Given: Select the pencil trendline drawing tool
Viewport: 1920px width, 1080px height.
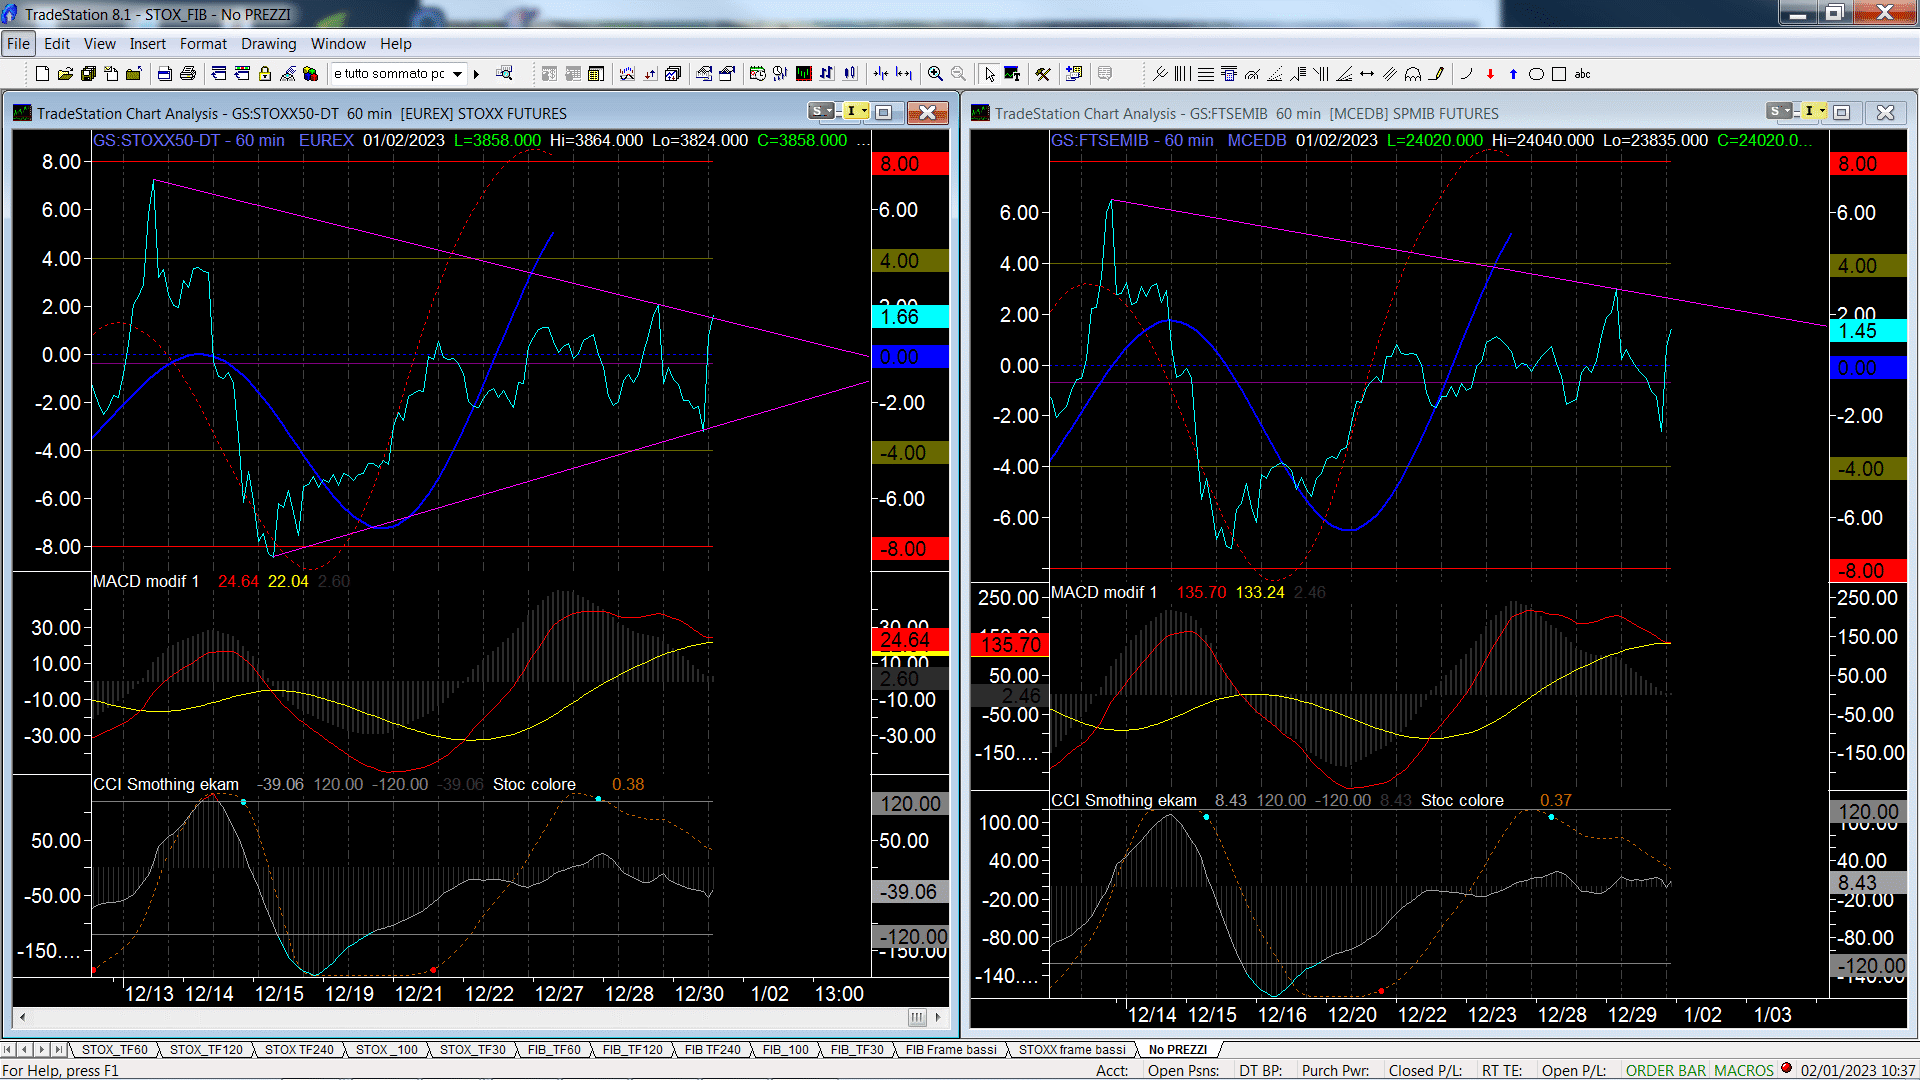Looking at the screenshot, I should pos(1437,74).
